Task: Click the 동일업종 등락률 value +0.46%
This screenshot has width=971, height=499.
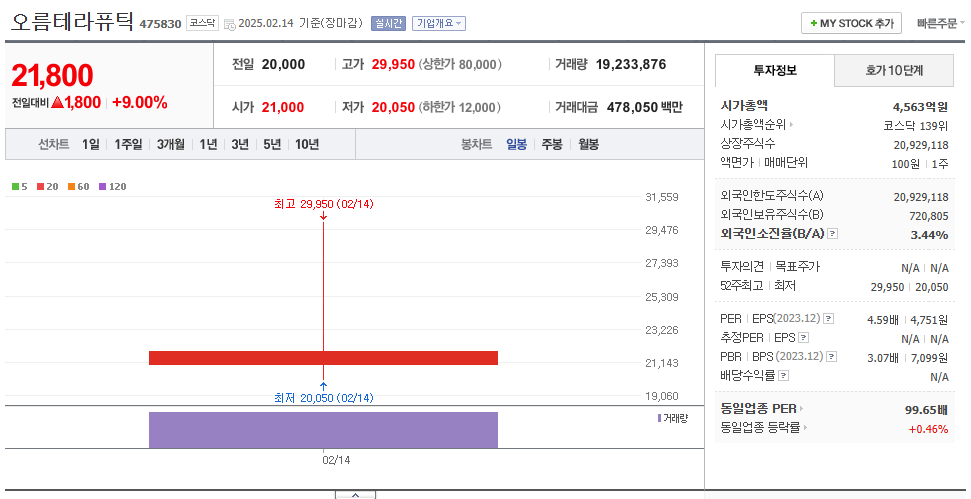Action: pos(928,429)
